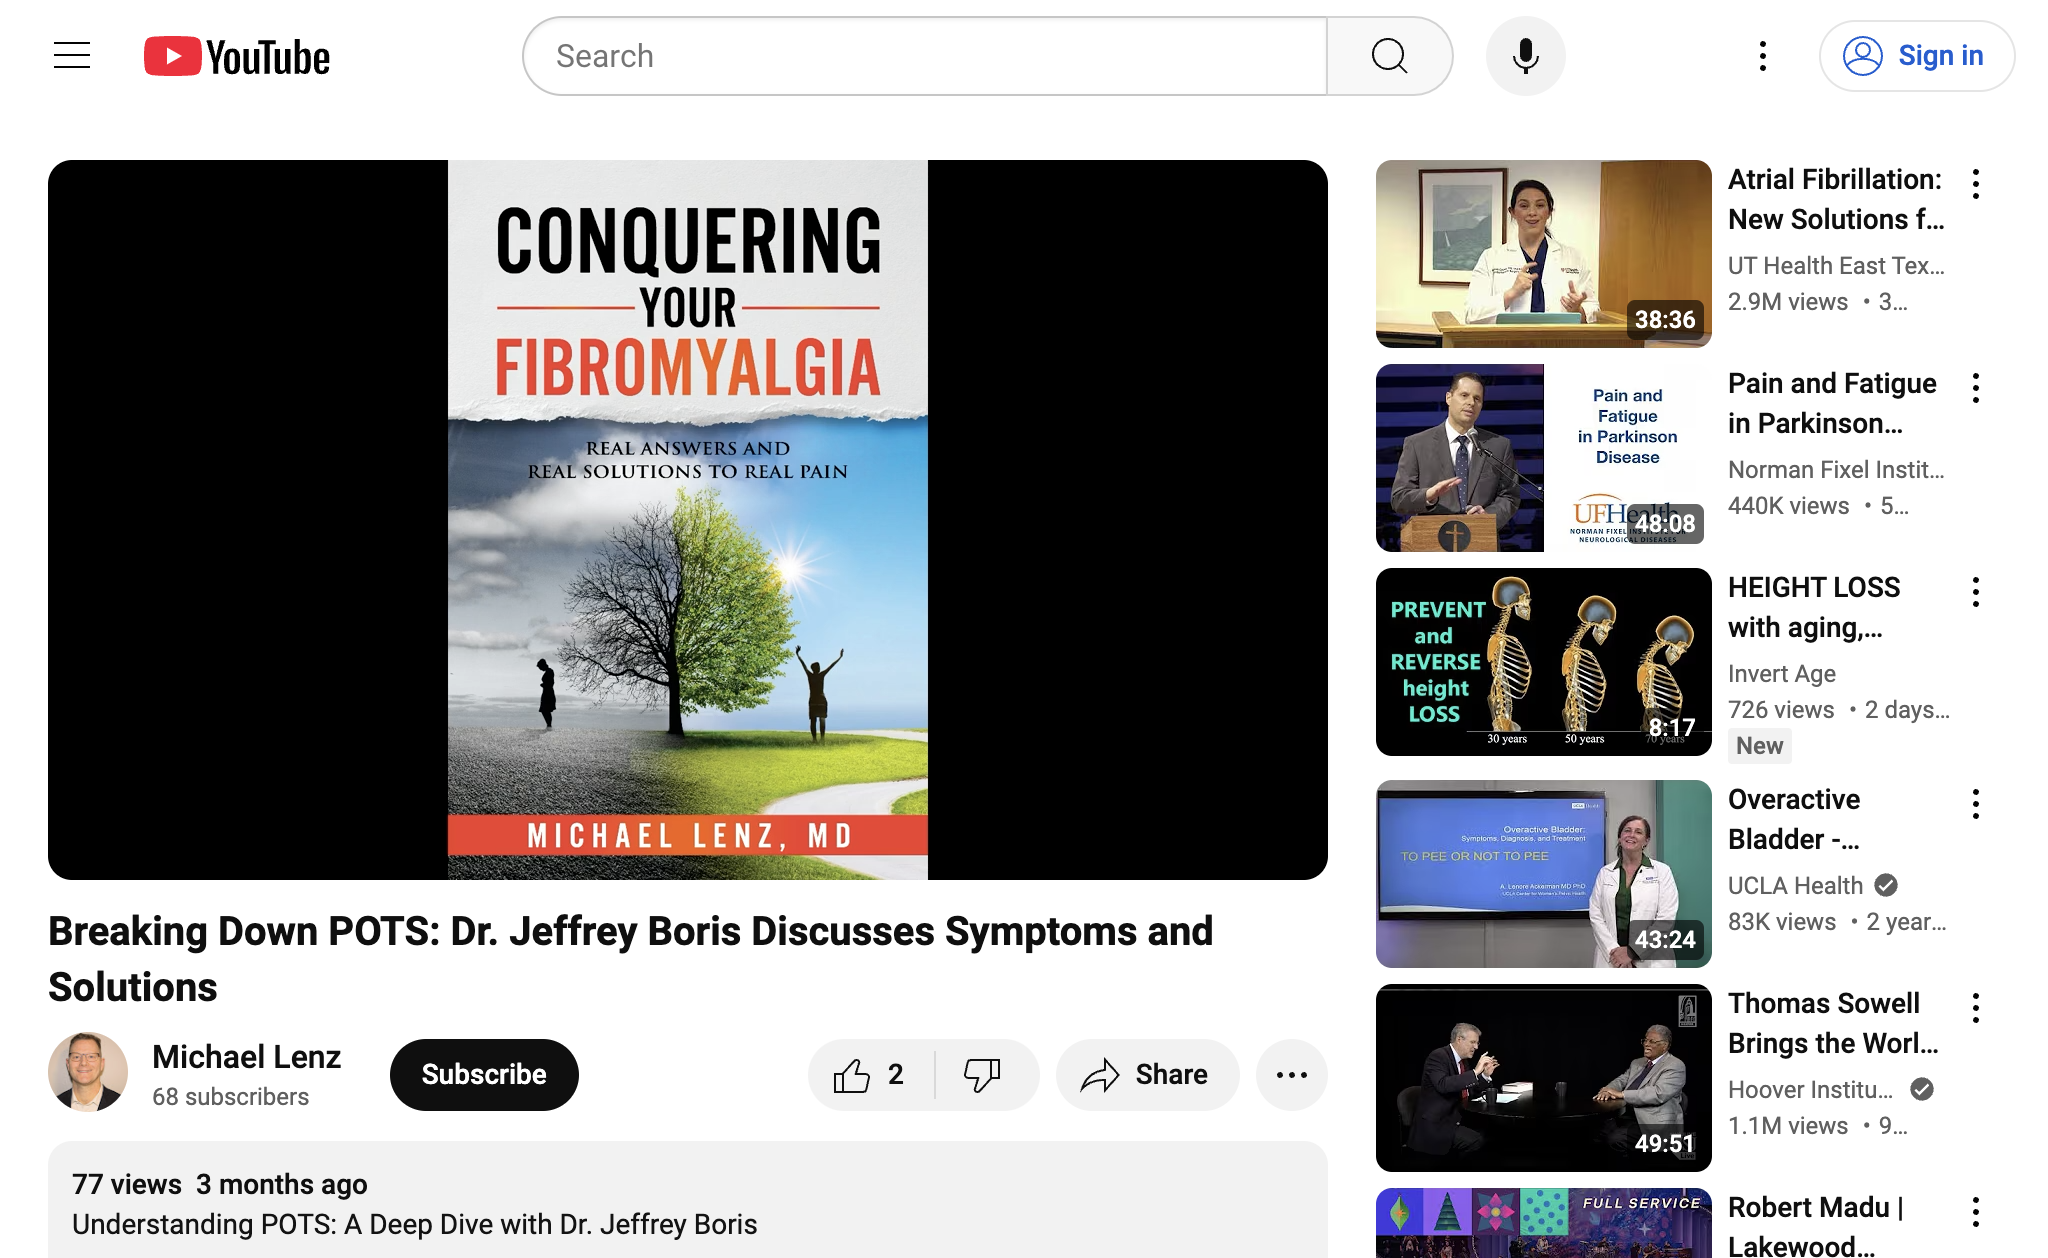The image size is (2048, 1258).
Task: Open Thomas Sowell Brings the World title
Action: point(1833,1023)
